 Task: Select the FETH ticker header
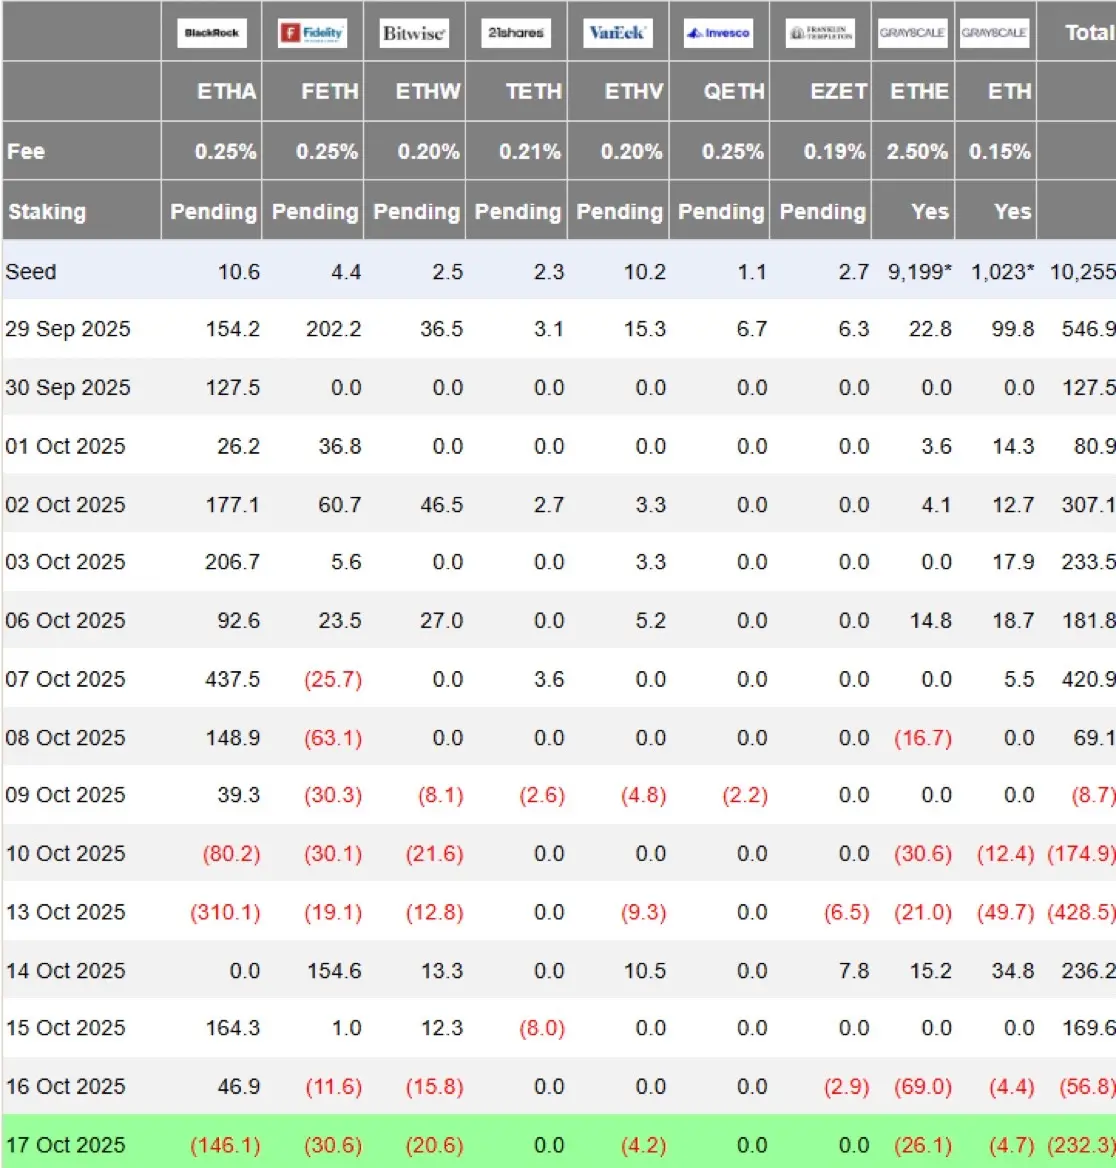click(329, 92)
